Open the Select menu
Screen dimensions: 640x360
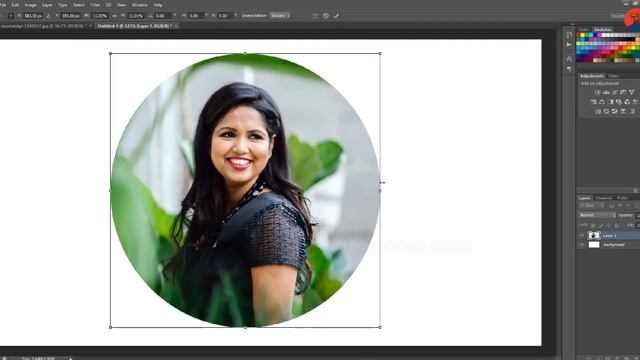79,5
